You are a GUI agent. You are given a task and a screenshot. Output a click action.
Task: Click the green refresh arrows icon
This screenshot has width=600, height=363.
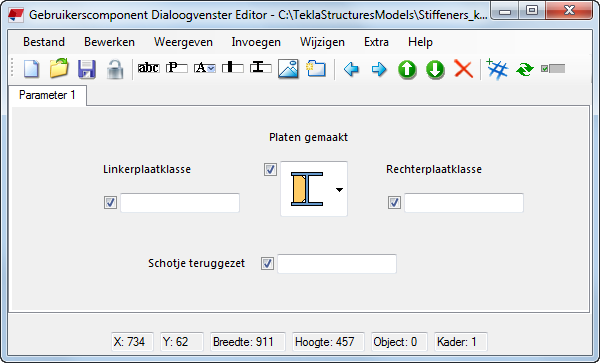pos(525,69)
